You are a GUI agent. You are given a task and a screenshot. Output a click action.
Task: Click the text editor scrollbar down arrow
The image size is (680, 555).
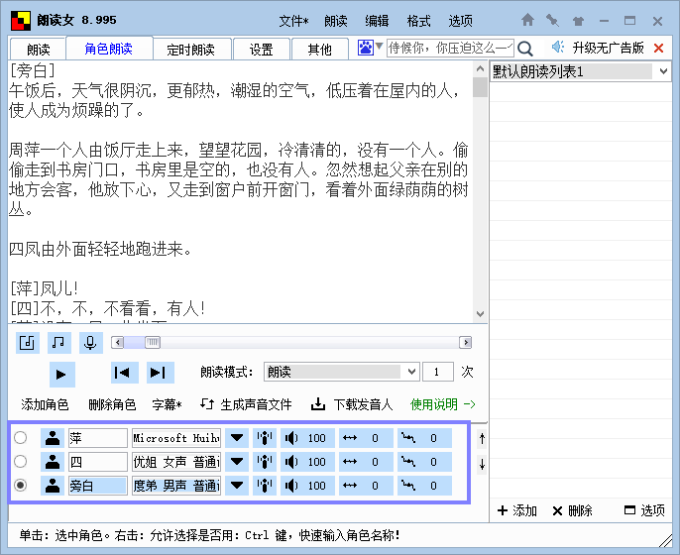pyautogui.click(x=480, y=314)
